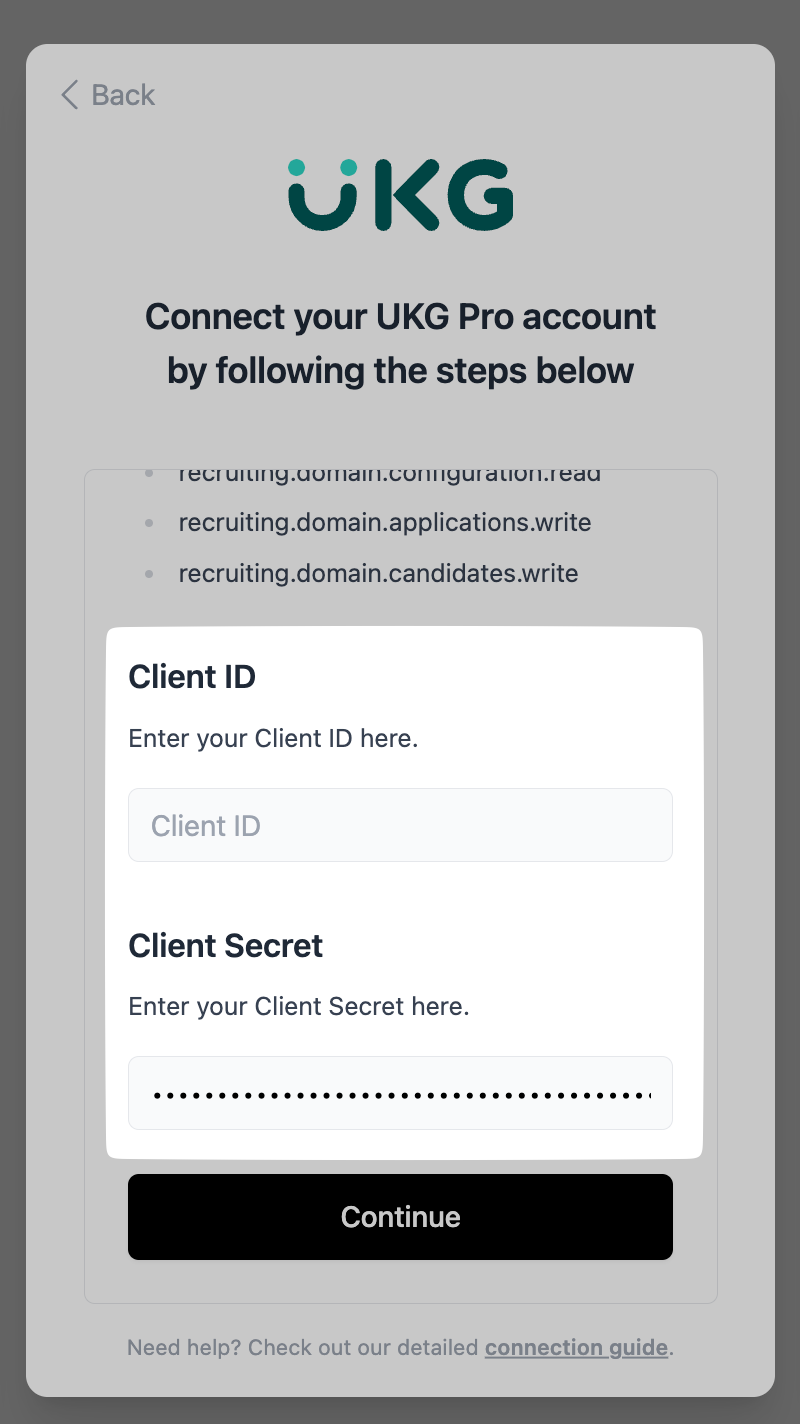
Task: Click into the Client Secret password field
Action: (400, 1093)
